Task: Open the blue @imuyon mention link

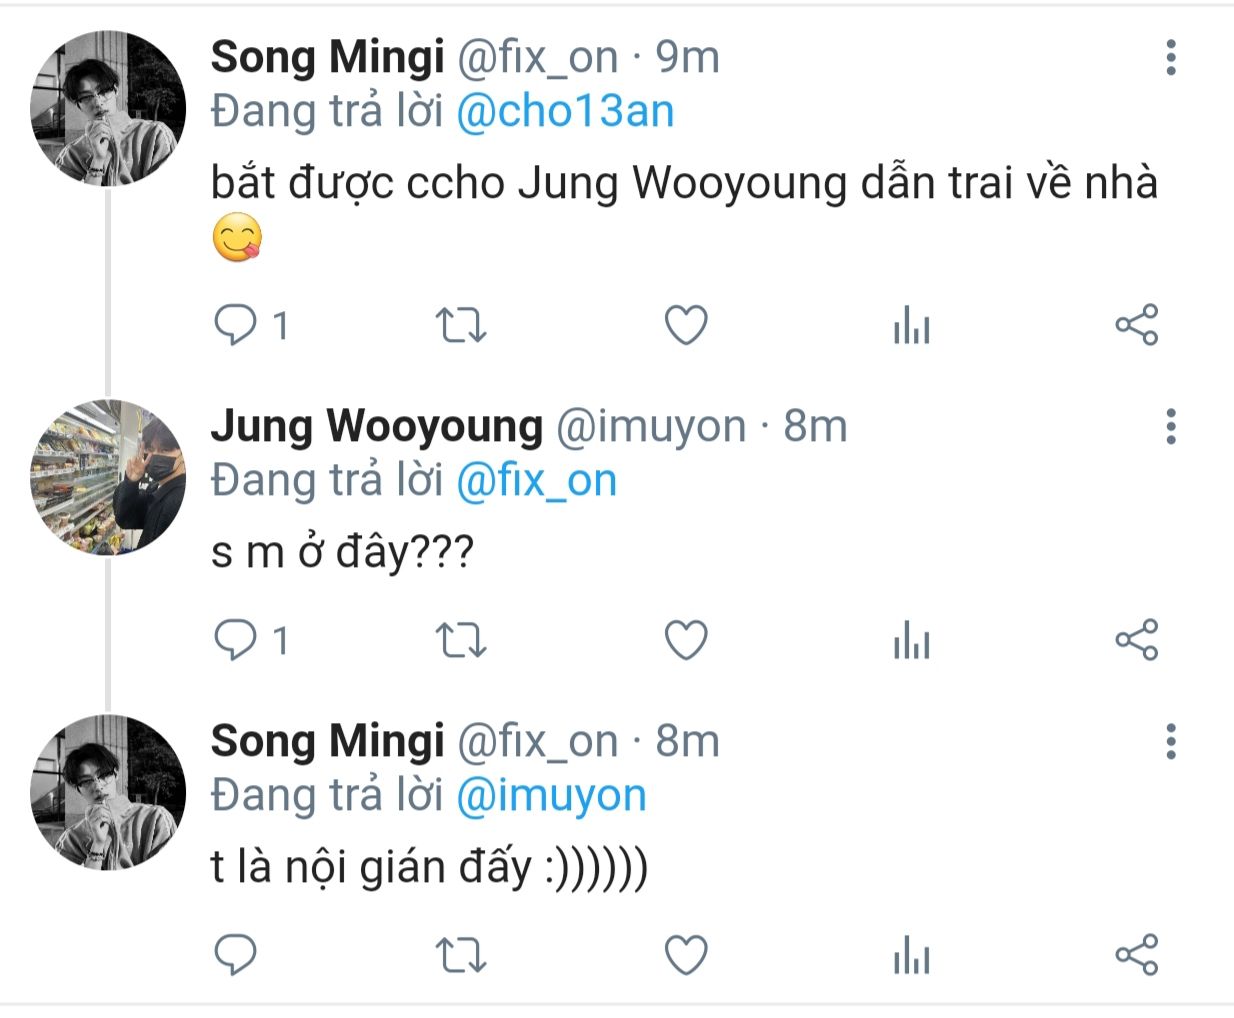Action: [551, 796]
